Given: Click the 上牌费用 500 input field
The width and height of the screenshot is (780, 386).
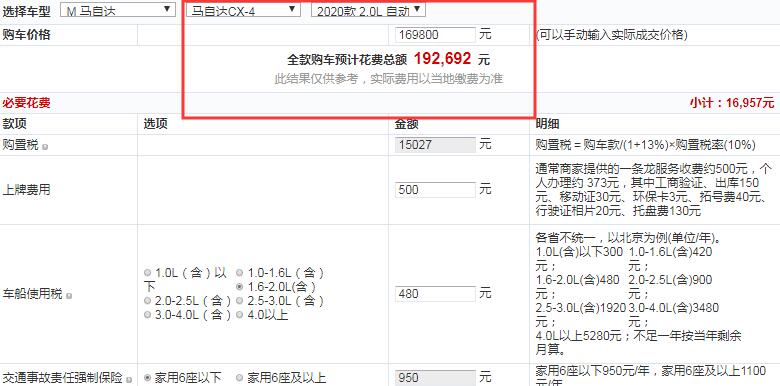Looking at the screenshot, I should 435,190.
